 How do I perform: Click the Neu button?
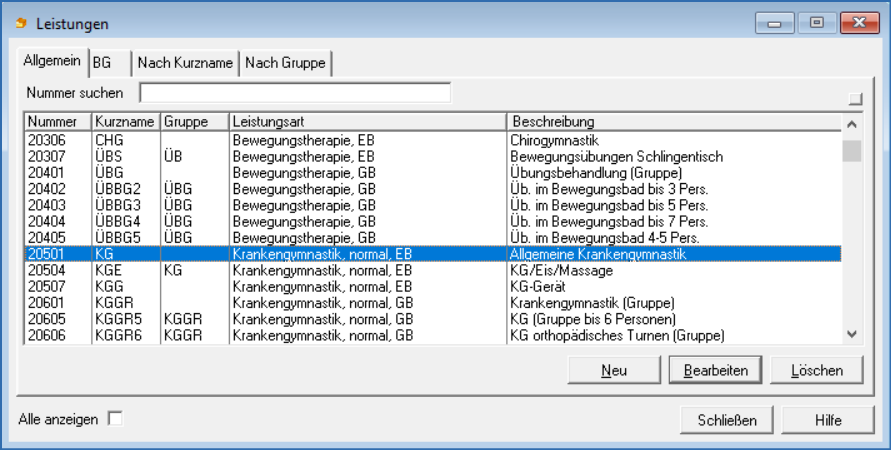(614, 370)
